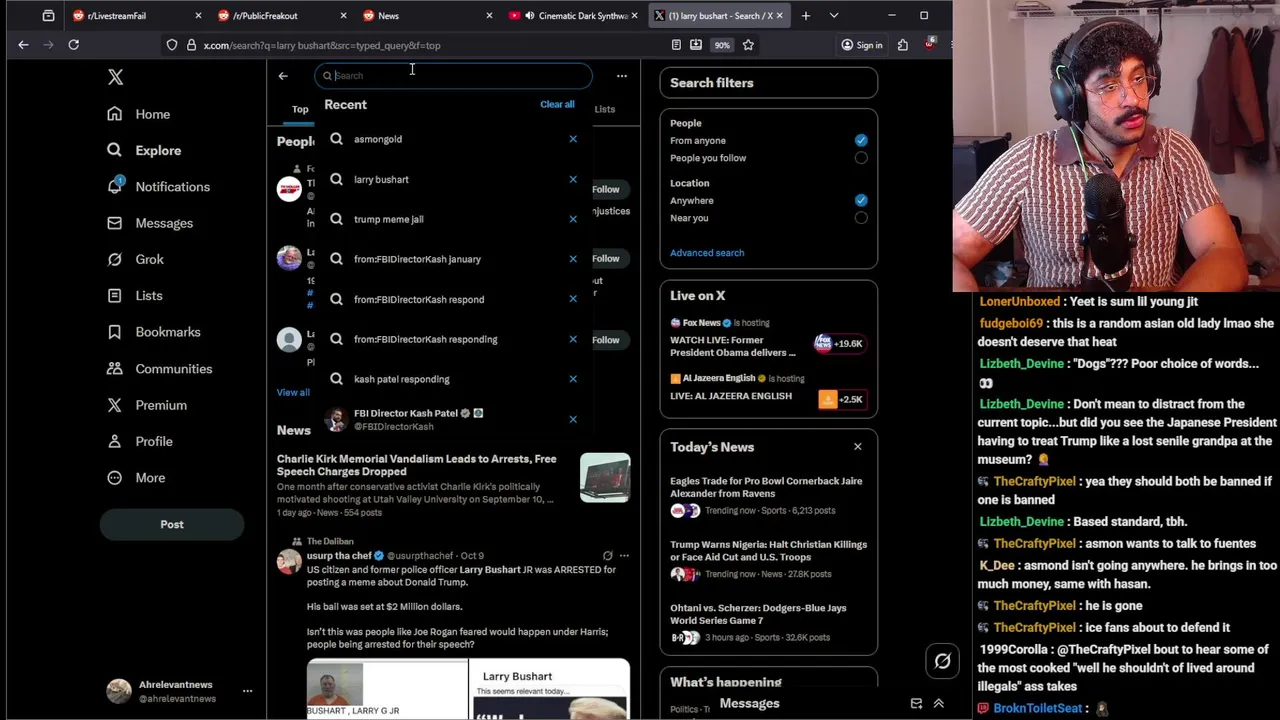Screen dimensions: 1280x720
Task: Click the browser address bar URL
Action: (x=321, y=45)
